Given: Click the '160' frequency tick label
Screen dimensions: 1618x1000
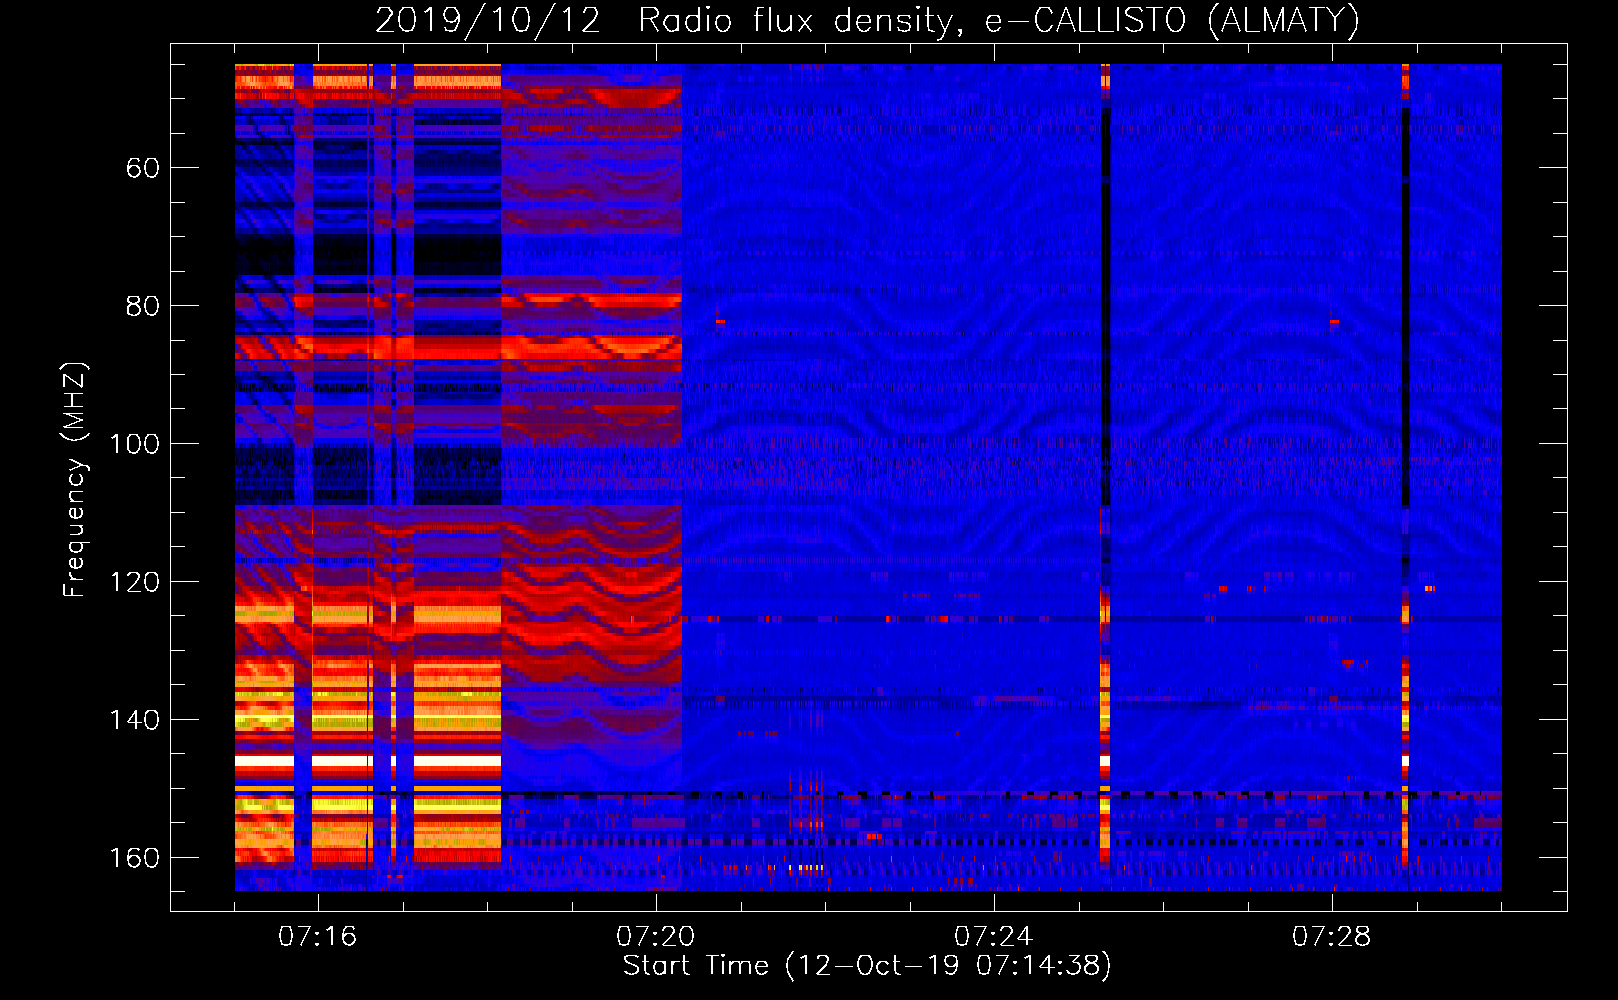Looking at the screenshot, I should pos(134,858).
